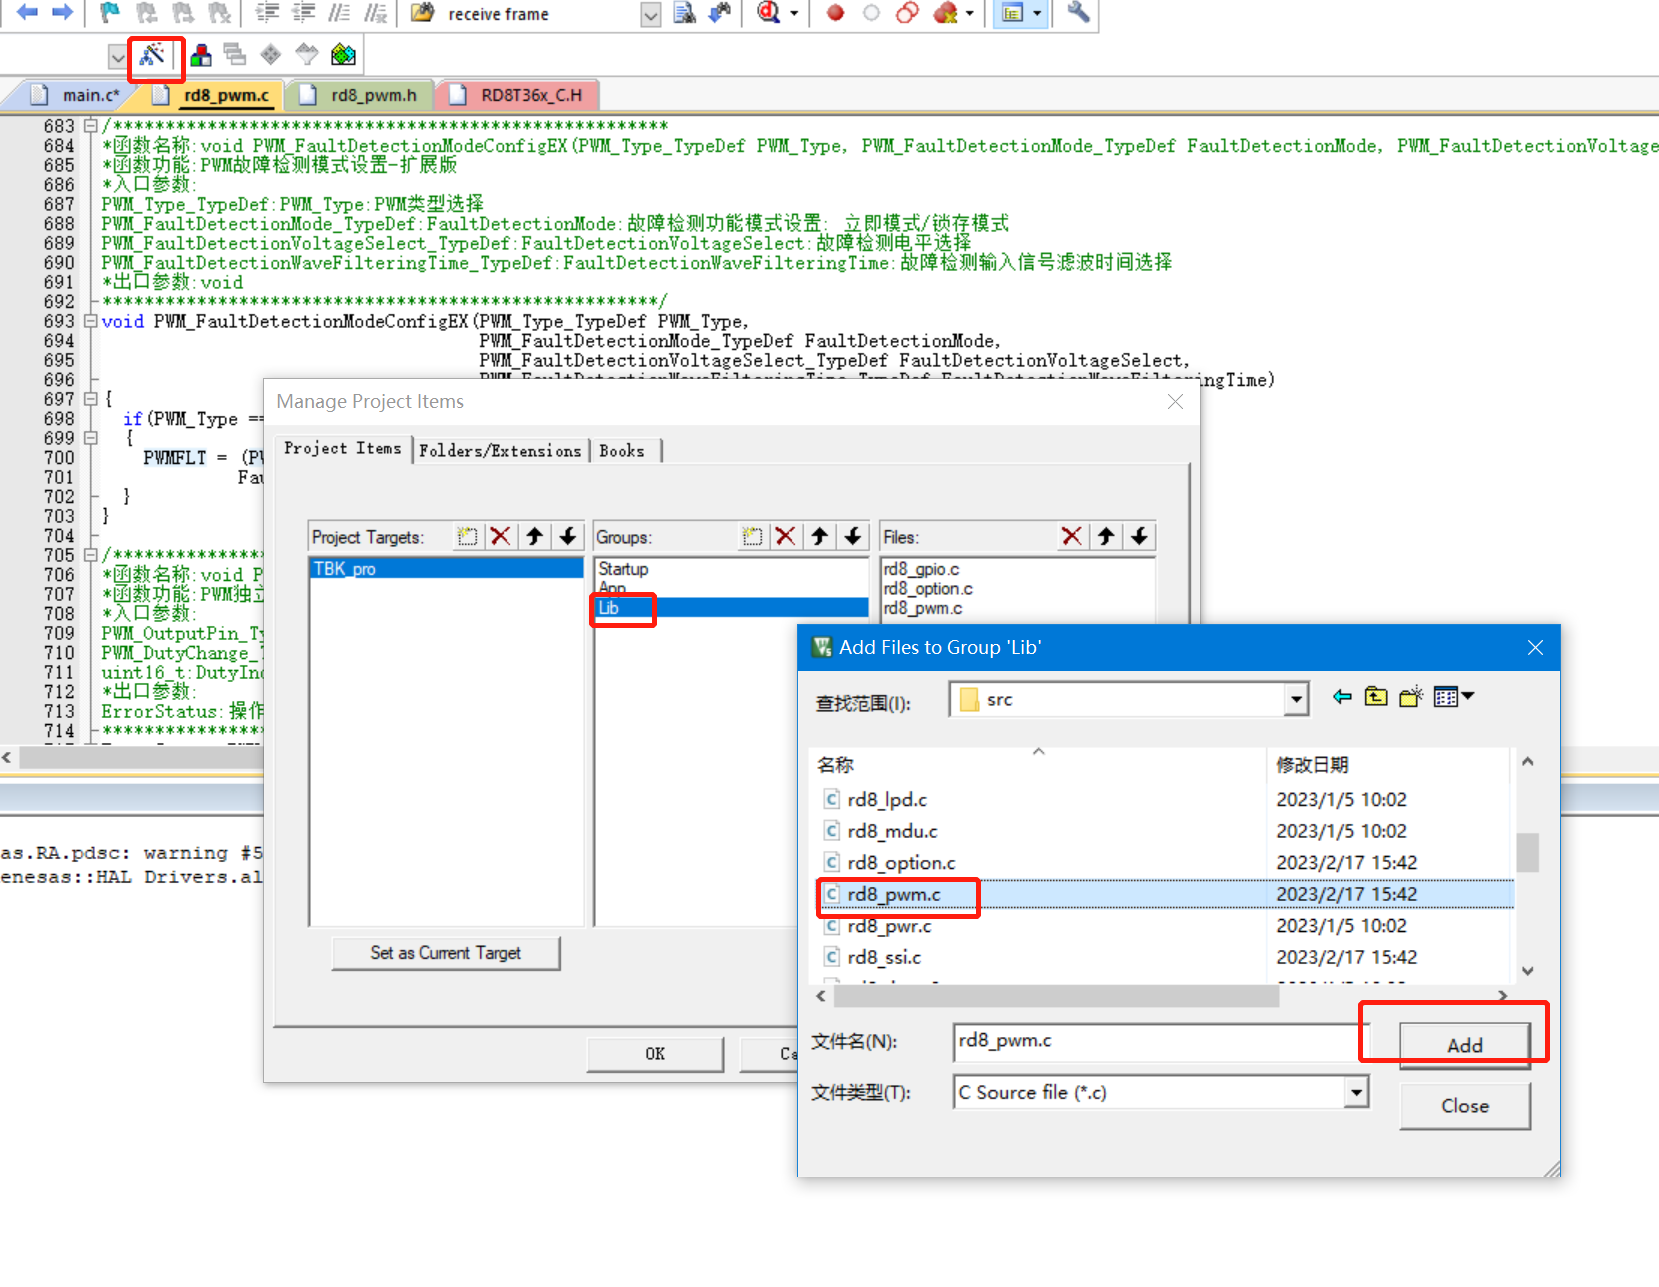This screenshot has width=1659, height=1287.
Task: Select the Lib group
Action: [x=731, y=607]
